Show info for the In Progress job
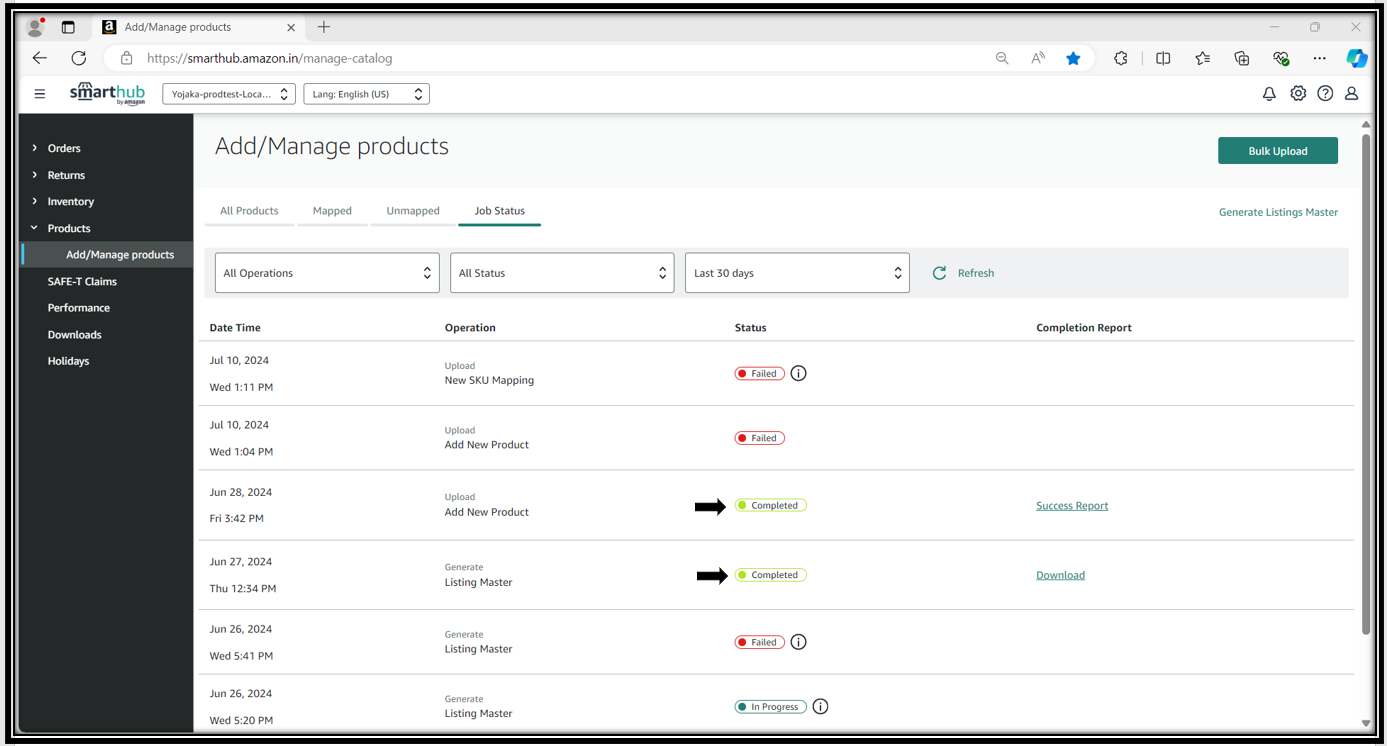Screen dimensions: 1387x746 (x=820, y=706)
